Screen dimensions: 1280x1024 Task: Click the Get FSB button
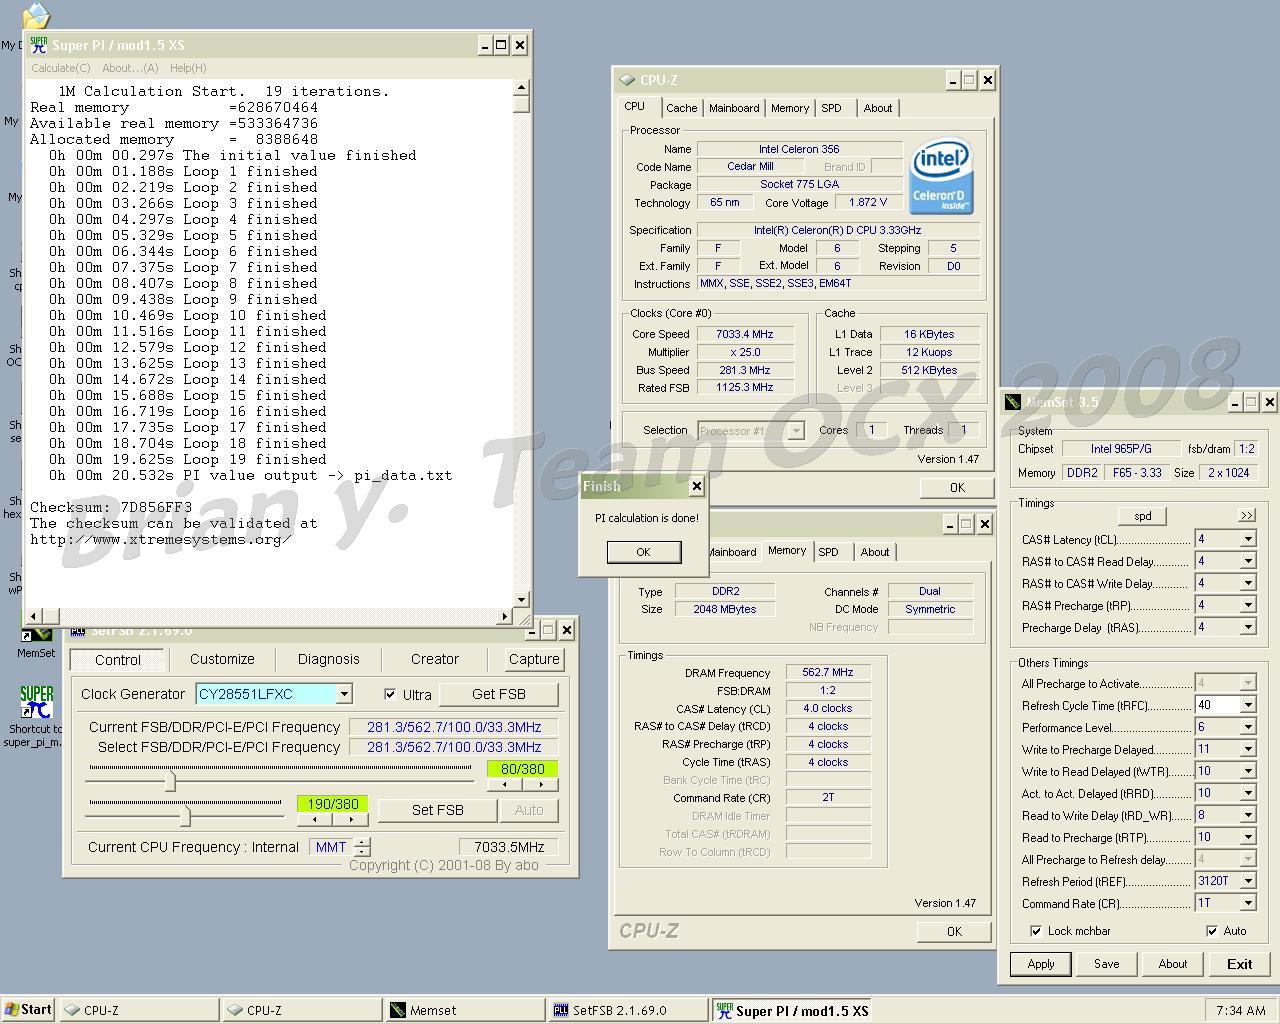pos(498,694)
